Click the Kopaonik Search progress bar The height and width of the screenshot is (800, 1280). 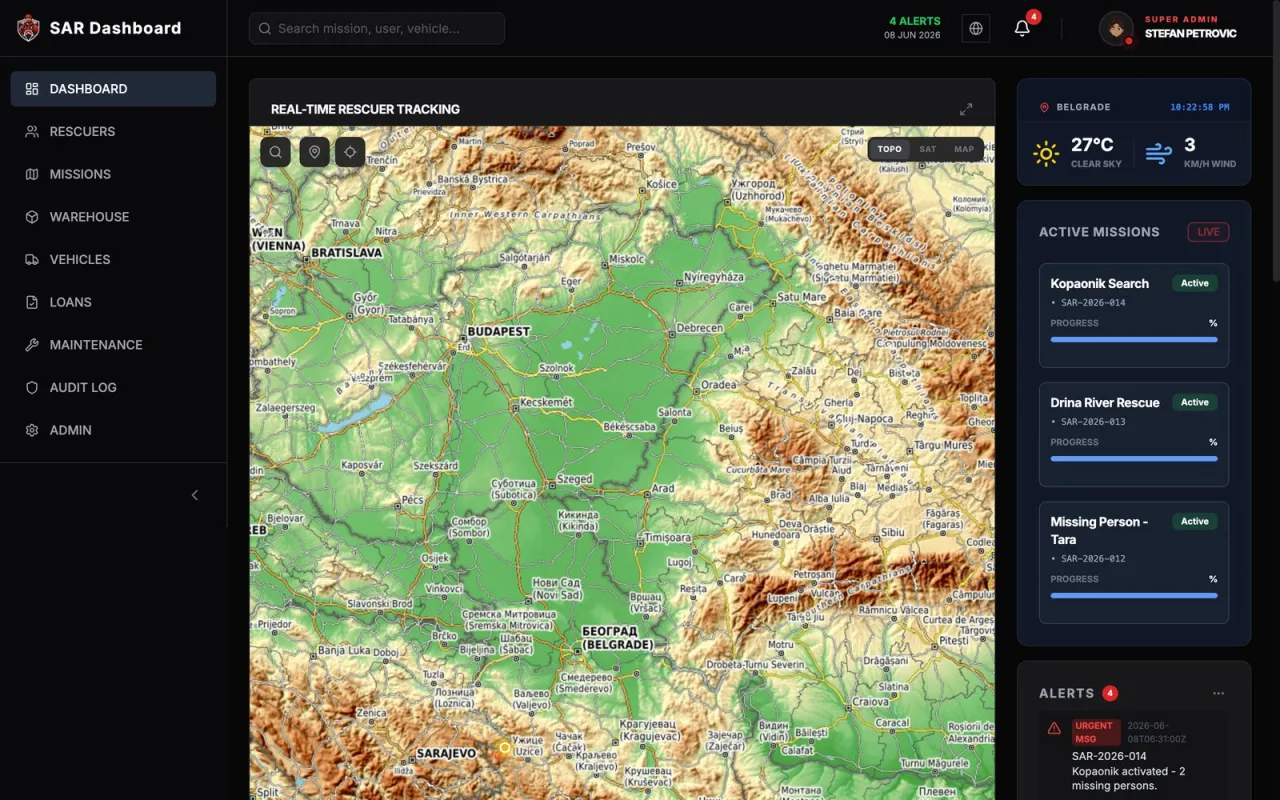1134,340
